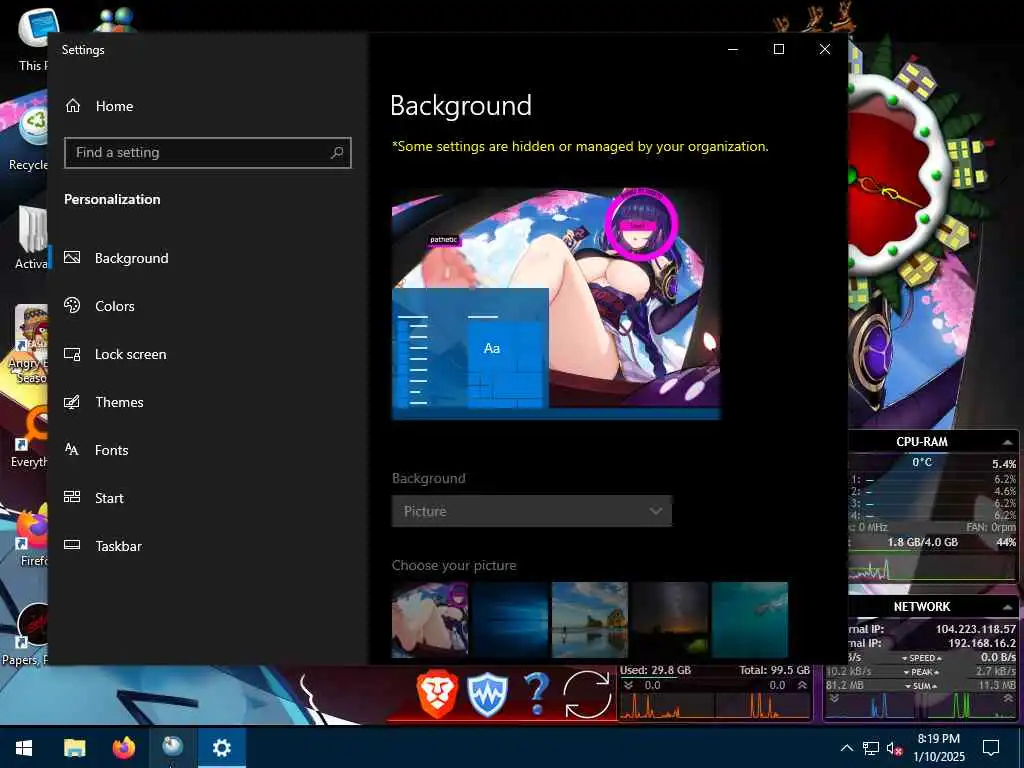Click the disk usage Used 29.8 GB widget
Viewport: 1024px width, 768px height.
tap(714, 692)
